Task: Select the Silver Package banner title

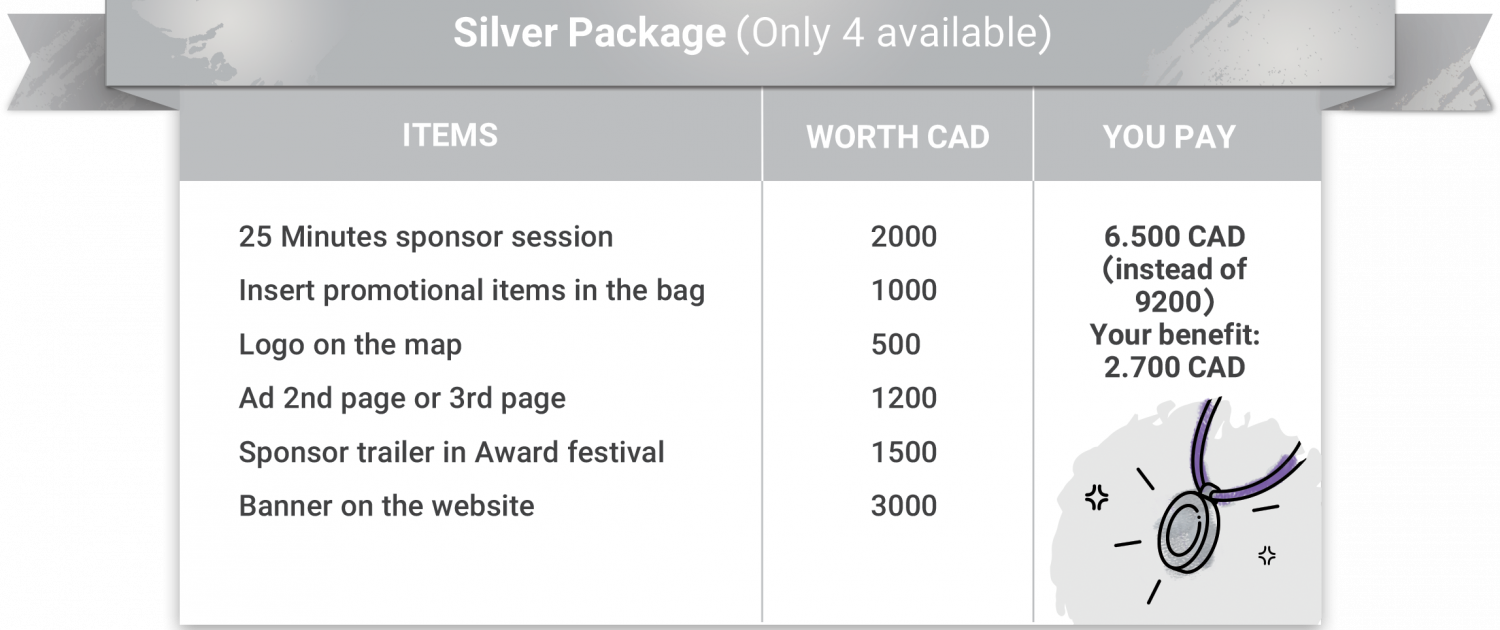Action: 752,34
